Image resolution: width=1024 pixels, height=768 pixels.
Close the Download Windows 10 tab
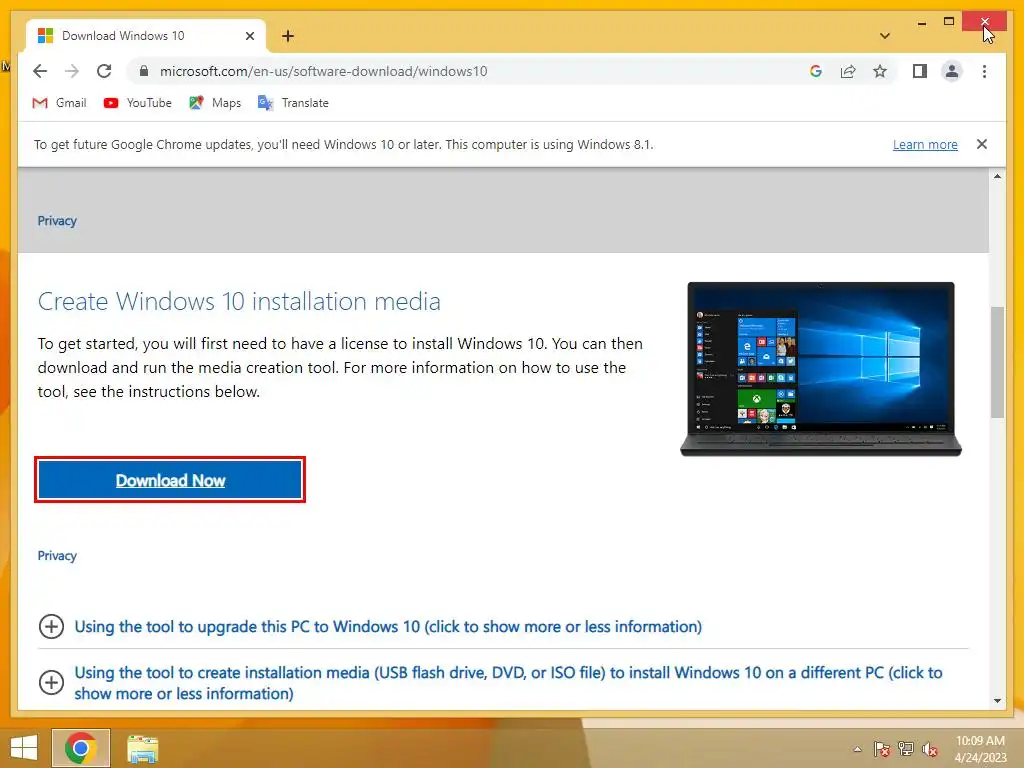tap(249, 36)
